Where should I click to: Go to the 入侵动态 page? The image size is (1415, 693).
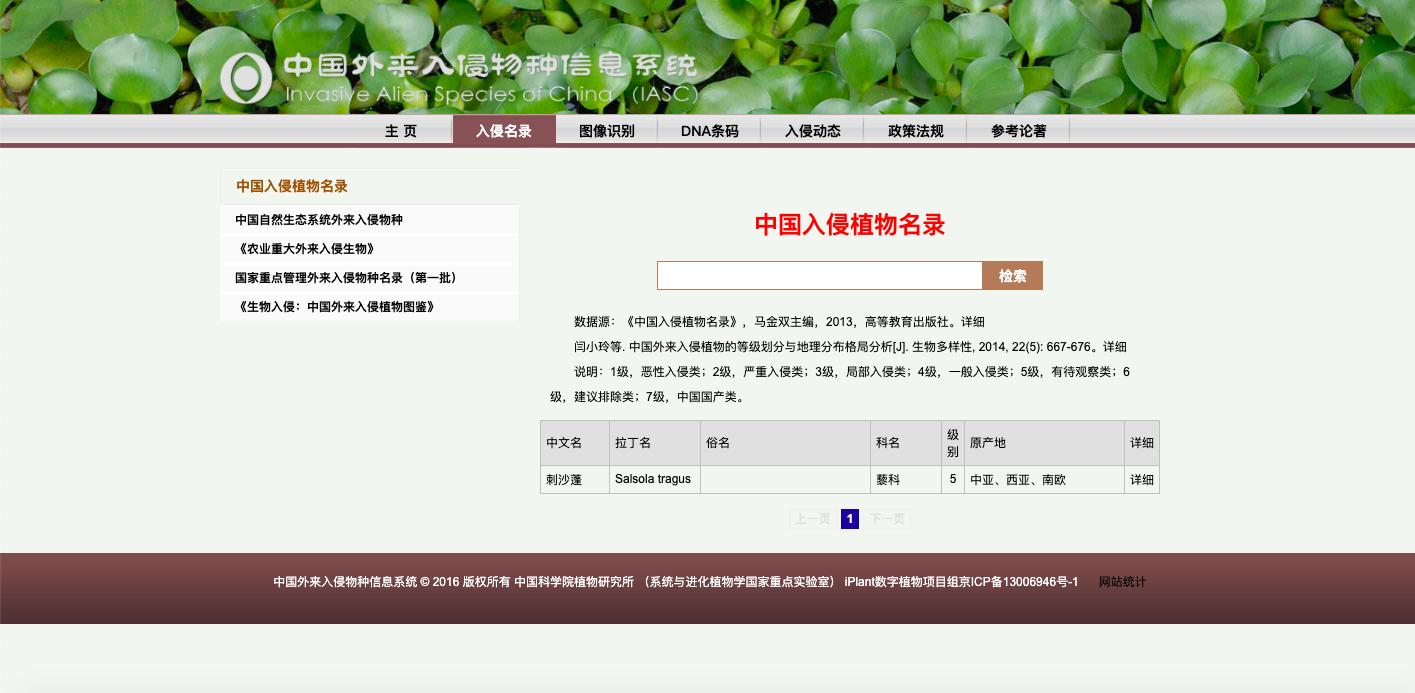[x=812, y=130]
